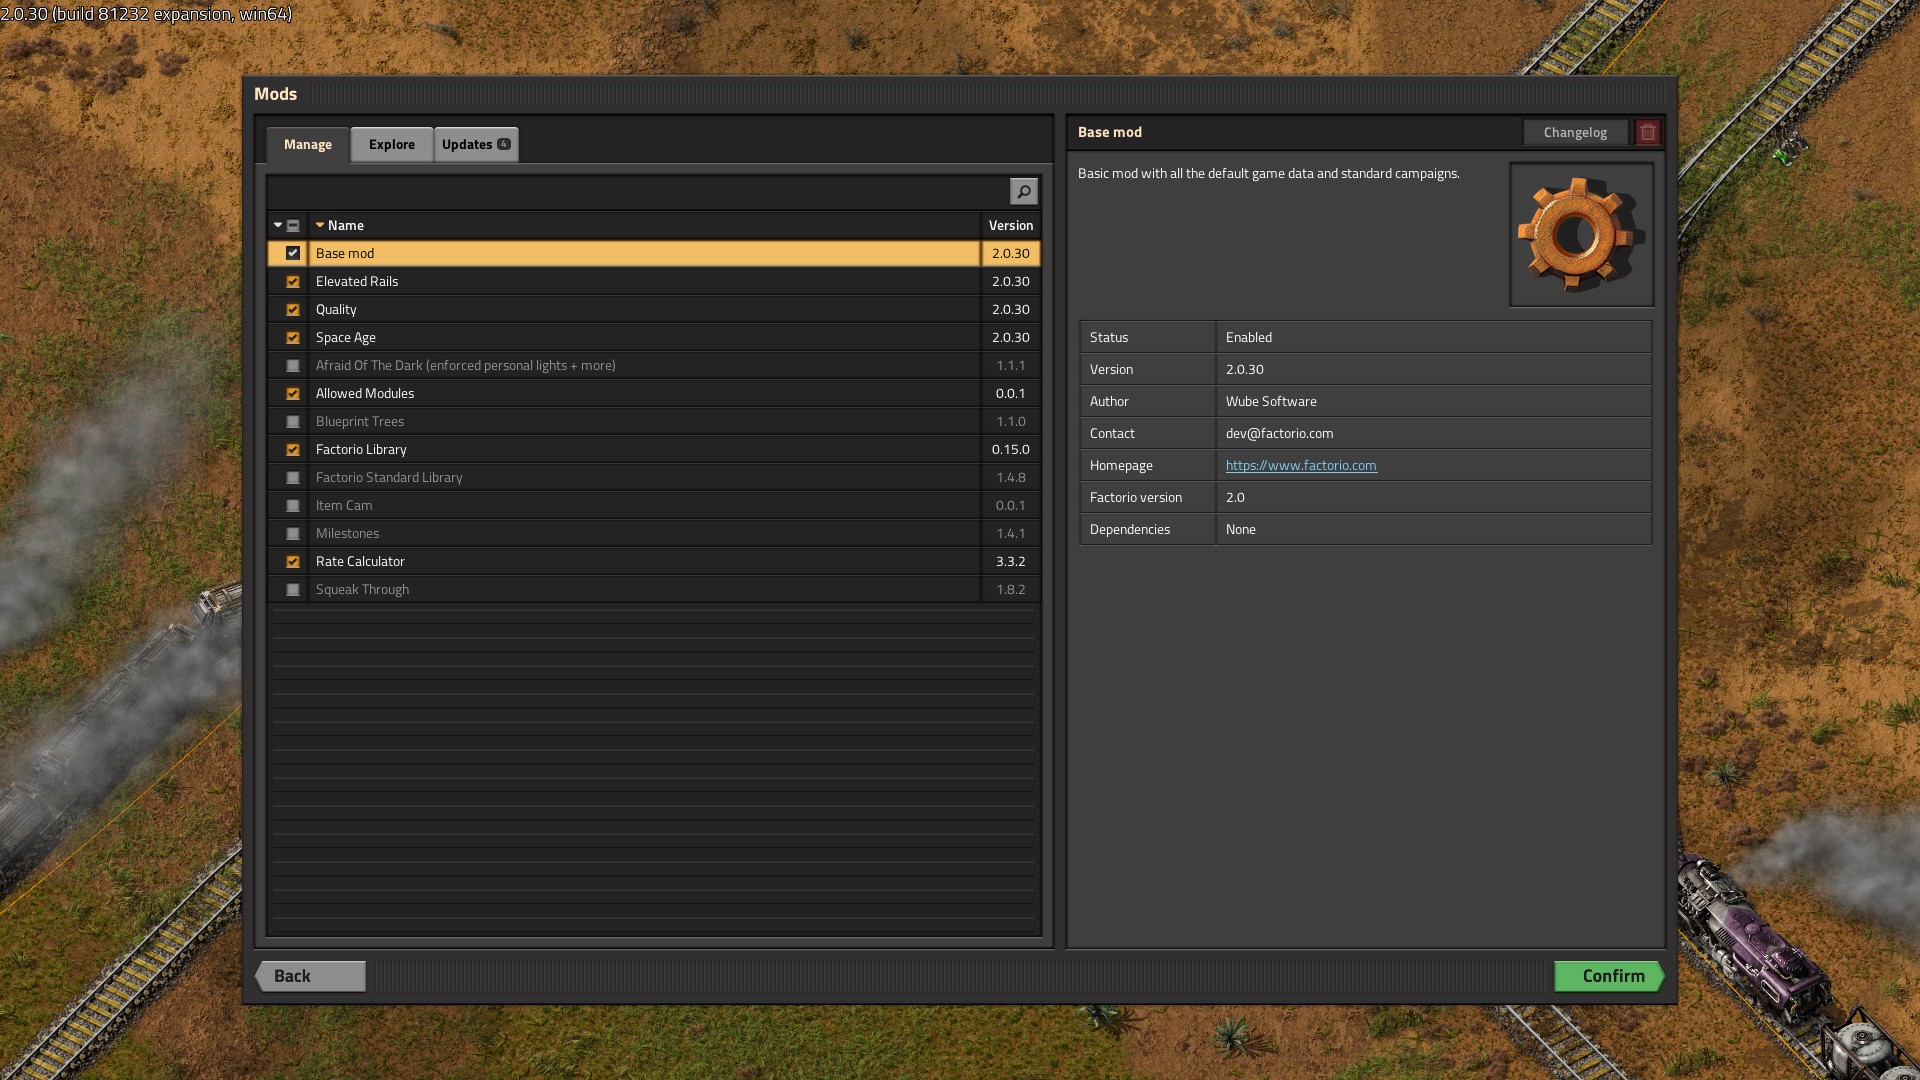Confirm the mod changes
Screen dimensions: 1920x1080
tap(1609, 976)
